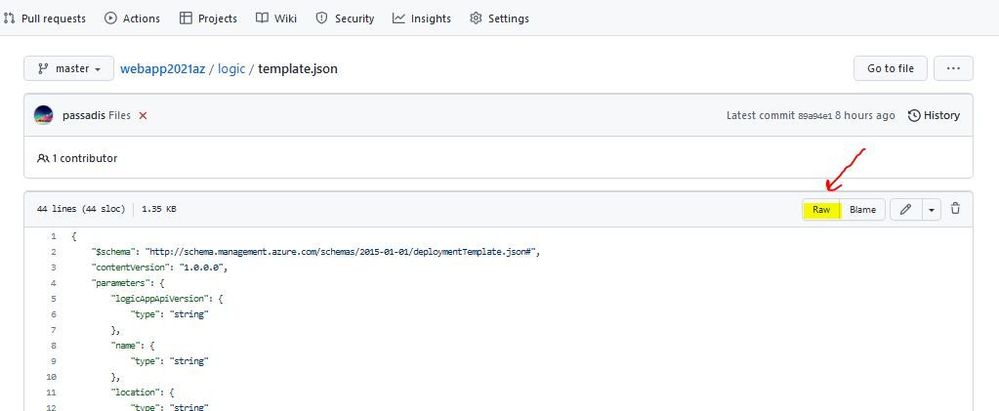
Task: Click the Pull requests icon
Action: [9, 18]
